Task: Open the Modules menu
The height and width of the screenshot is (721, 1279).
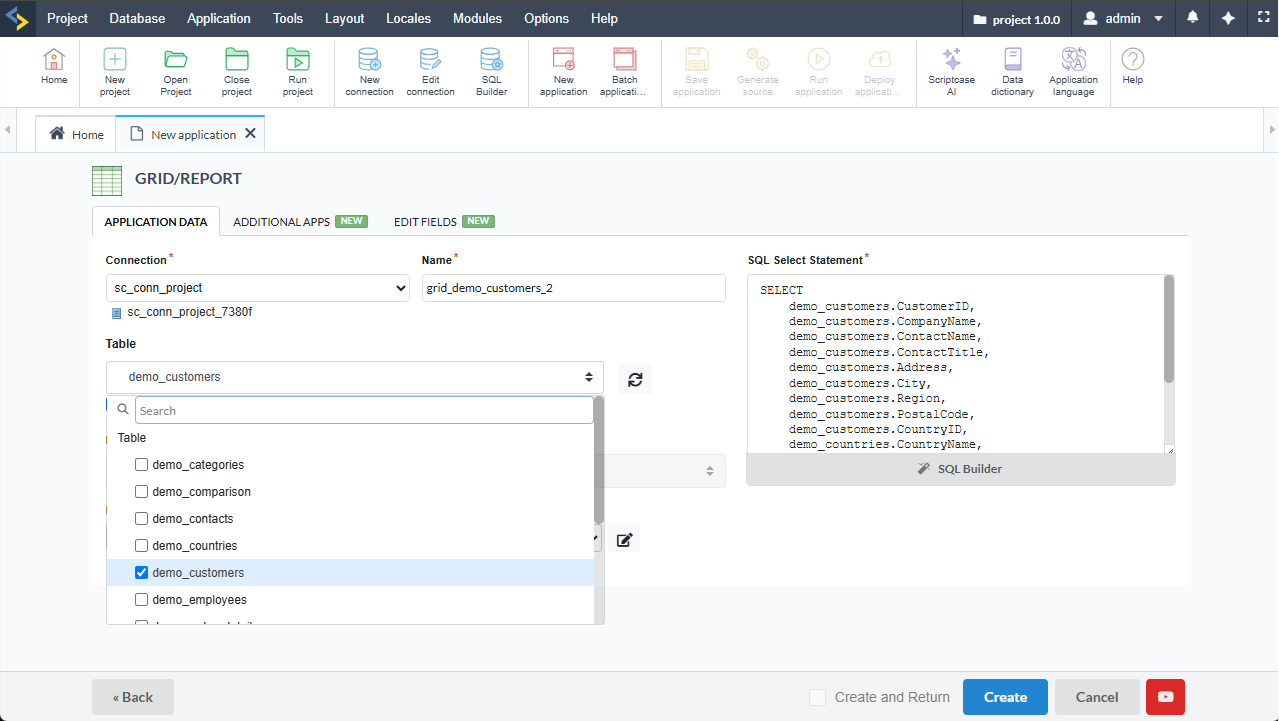Action: click(478, 18)
